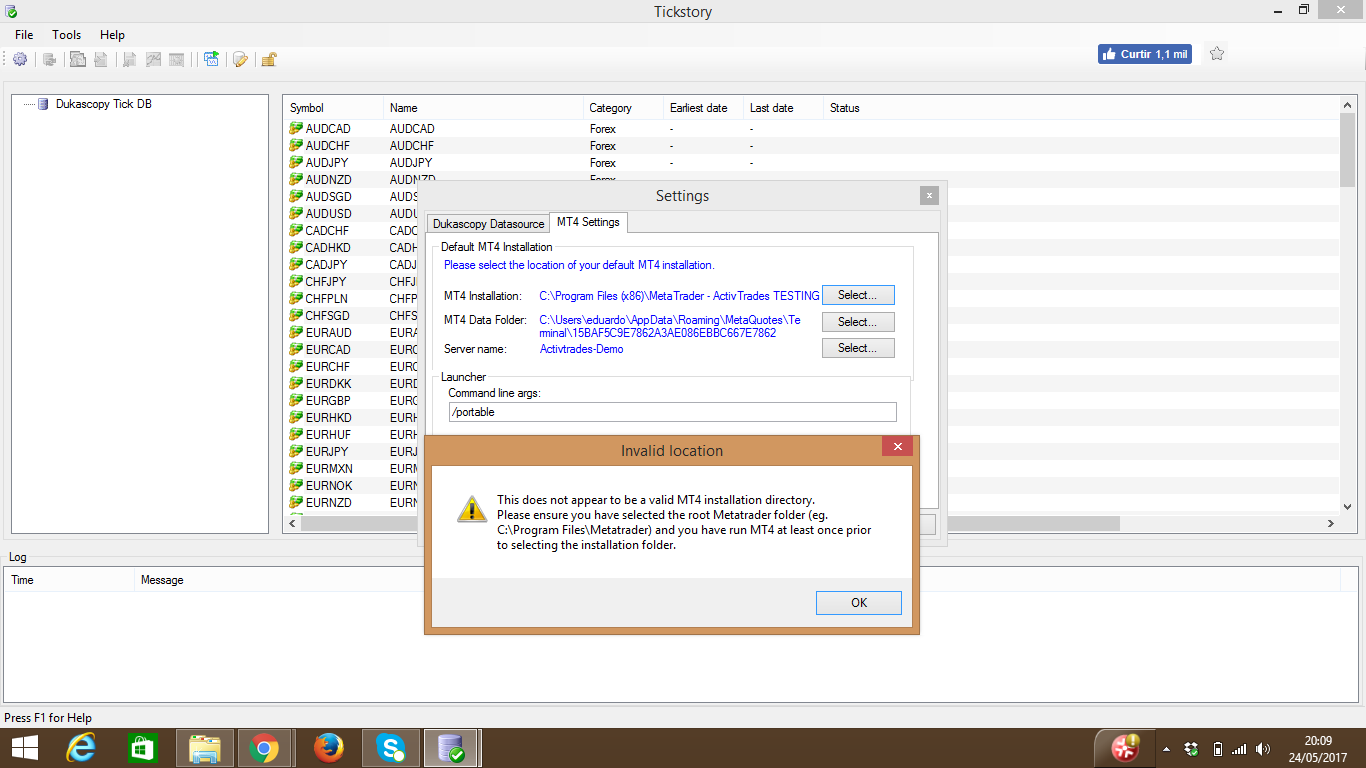The height and width of the screenshot is (768, 1366).
Task: Click the symbol list vertical scrollbar thumb
Action: pyautogui.click(x=1348, y=150)
